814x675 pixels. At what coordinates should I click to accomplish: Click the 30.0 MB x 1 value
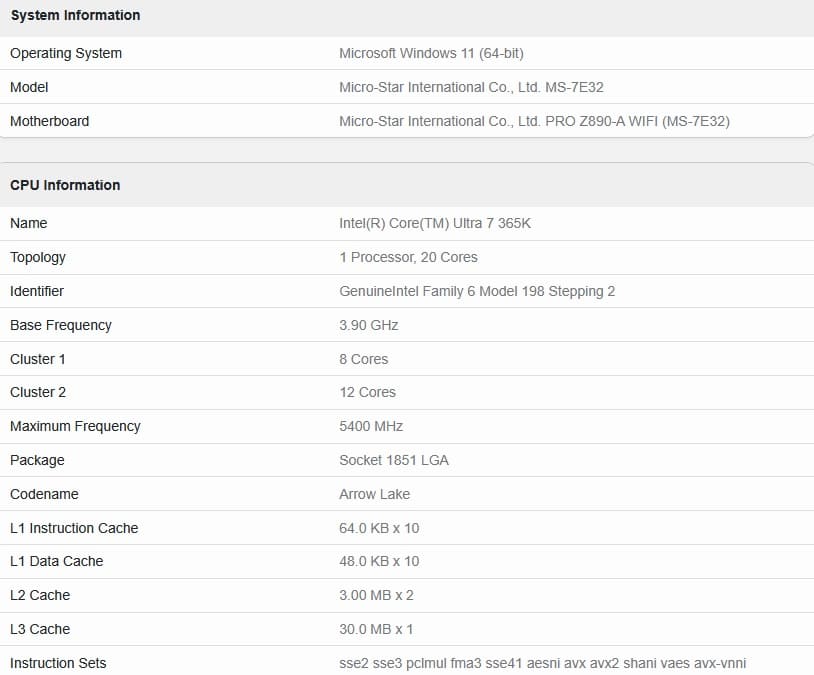click(x=376, y=629)
